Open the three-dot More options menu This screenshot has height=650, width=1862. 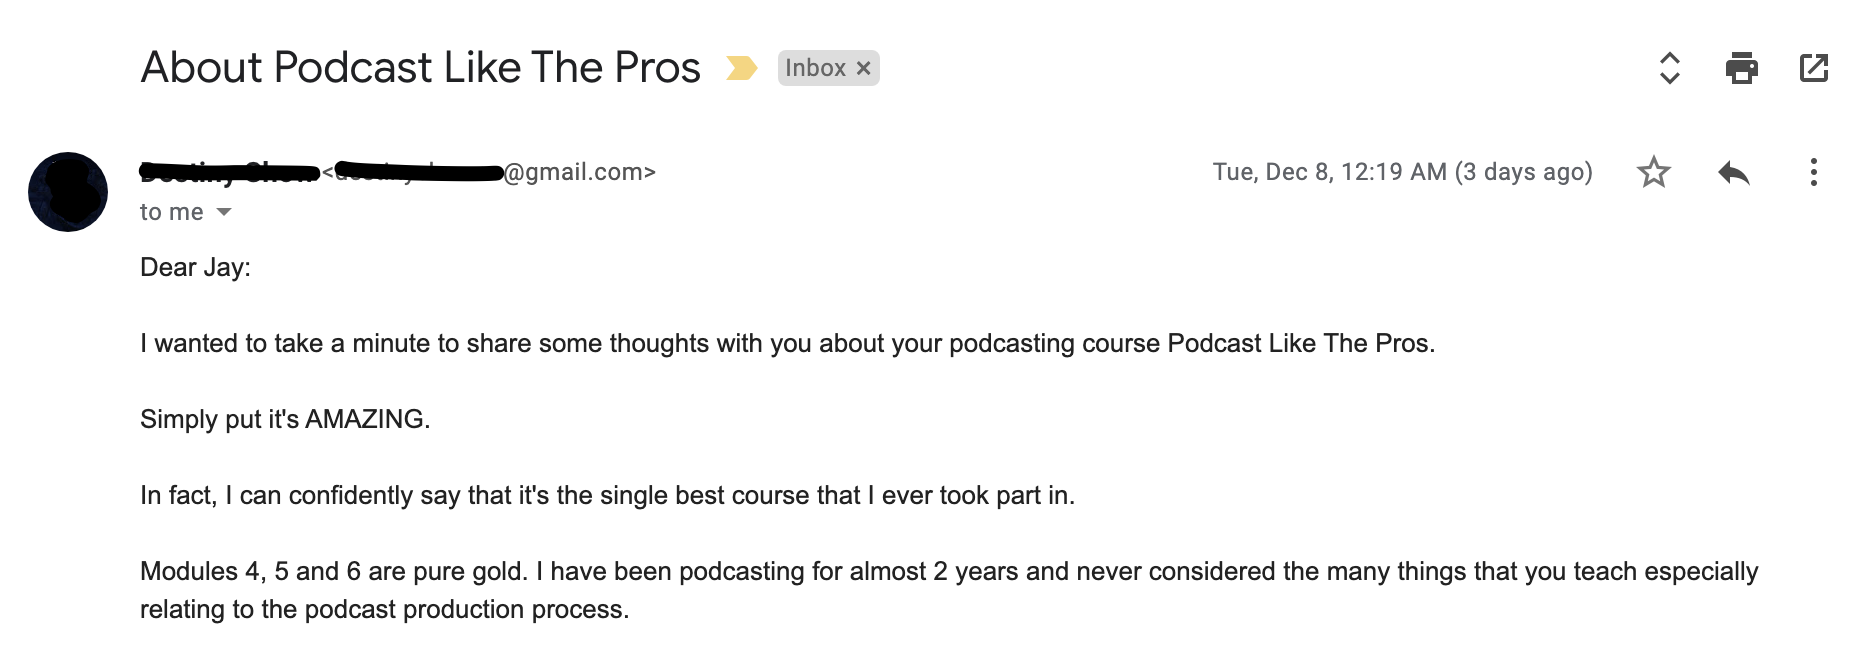pos(1813,172)
